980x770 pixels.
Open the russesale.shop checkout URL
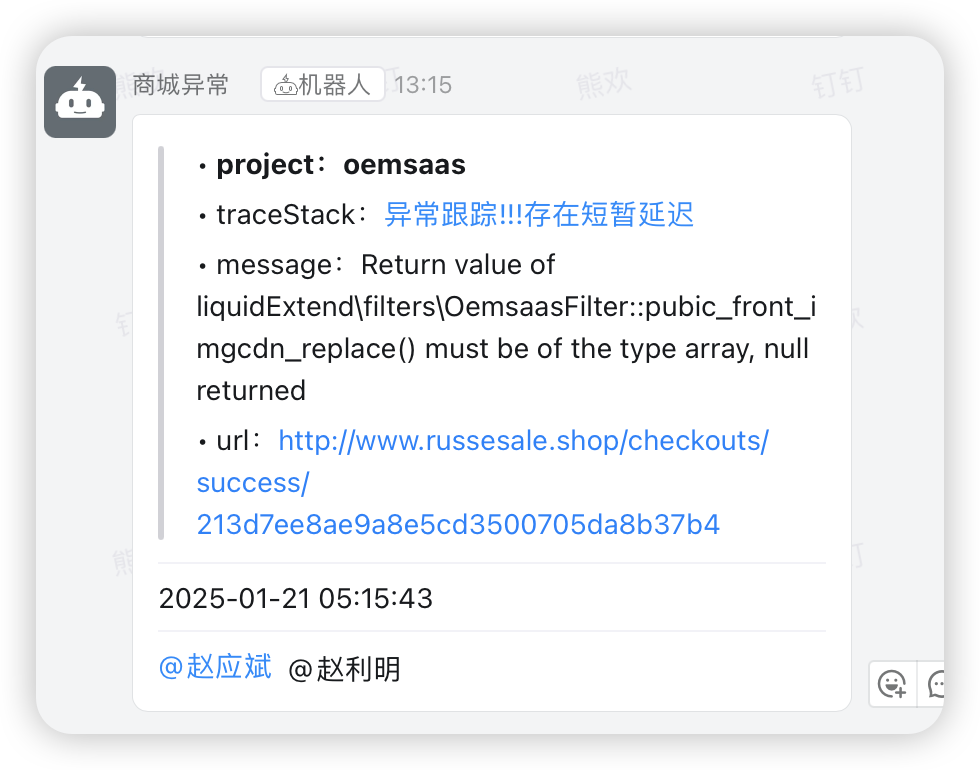pos(523,440)
